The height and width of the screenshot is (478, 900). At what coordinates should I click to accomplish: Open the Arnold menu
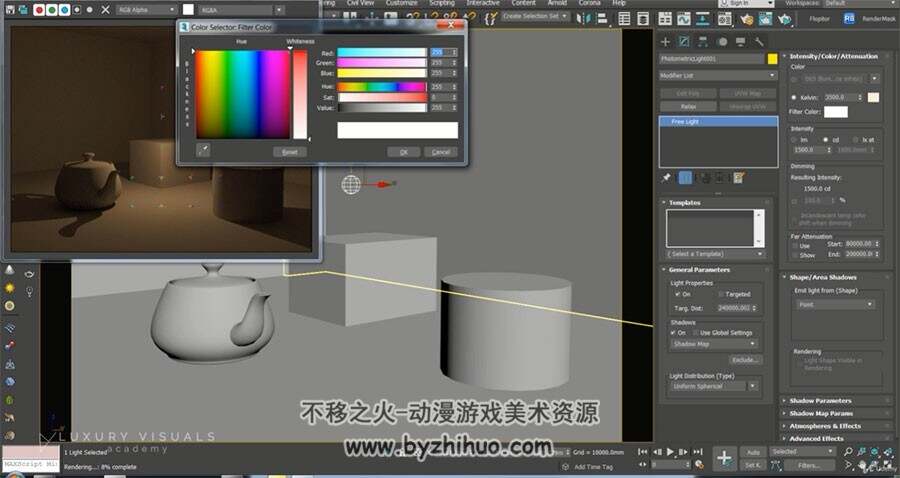pos(557,3)
